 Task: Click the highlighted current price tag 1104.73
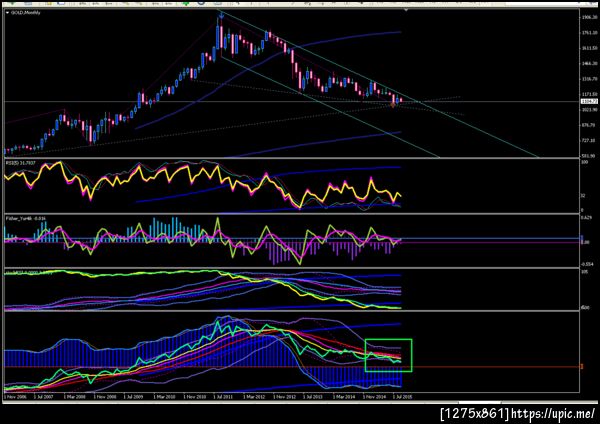point(589,101)
